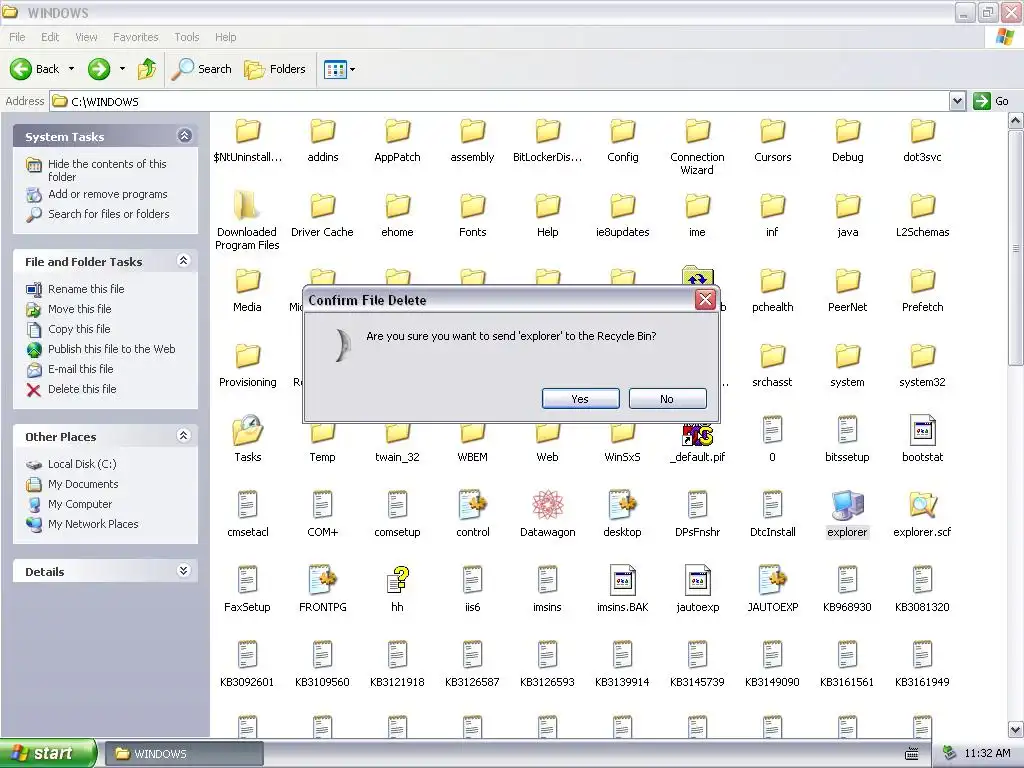Select the FRONTPG file icon
Viewport: 1024px width, 768px height.
pos(322,580)
